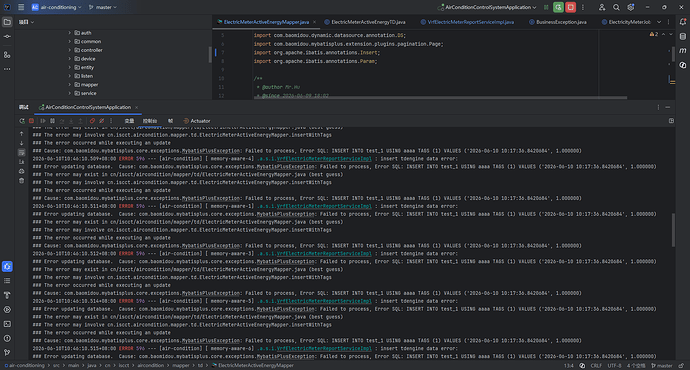
Task: Go to next highlighted error arrow
Action: click(x=671, y=34)
